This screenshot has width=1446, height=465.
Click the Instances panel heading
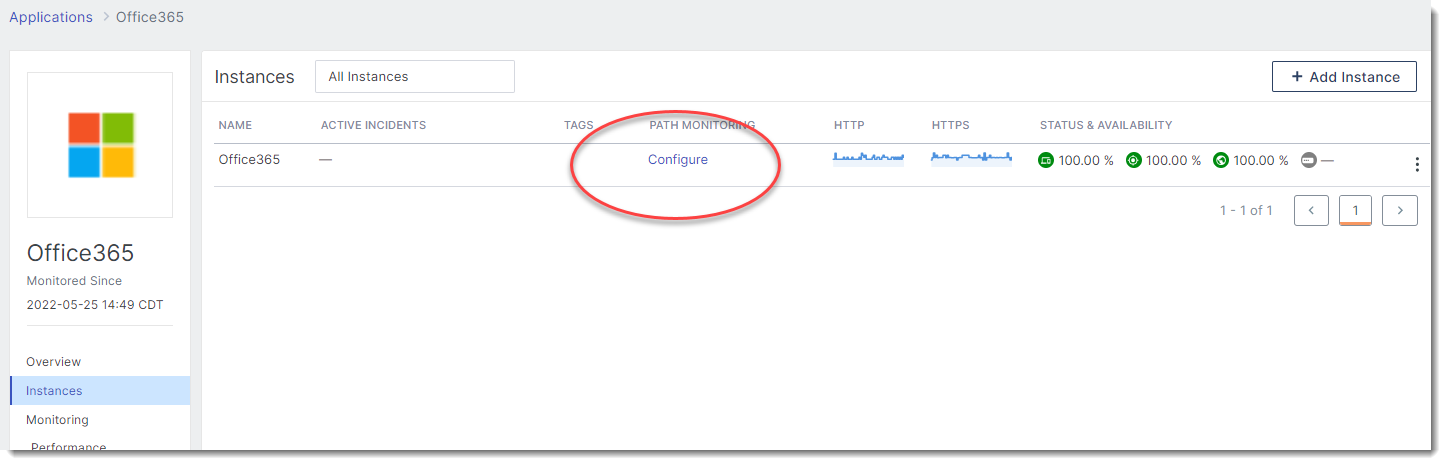click(255, 77)
